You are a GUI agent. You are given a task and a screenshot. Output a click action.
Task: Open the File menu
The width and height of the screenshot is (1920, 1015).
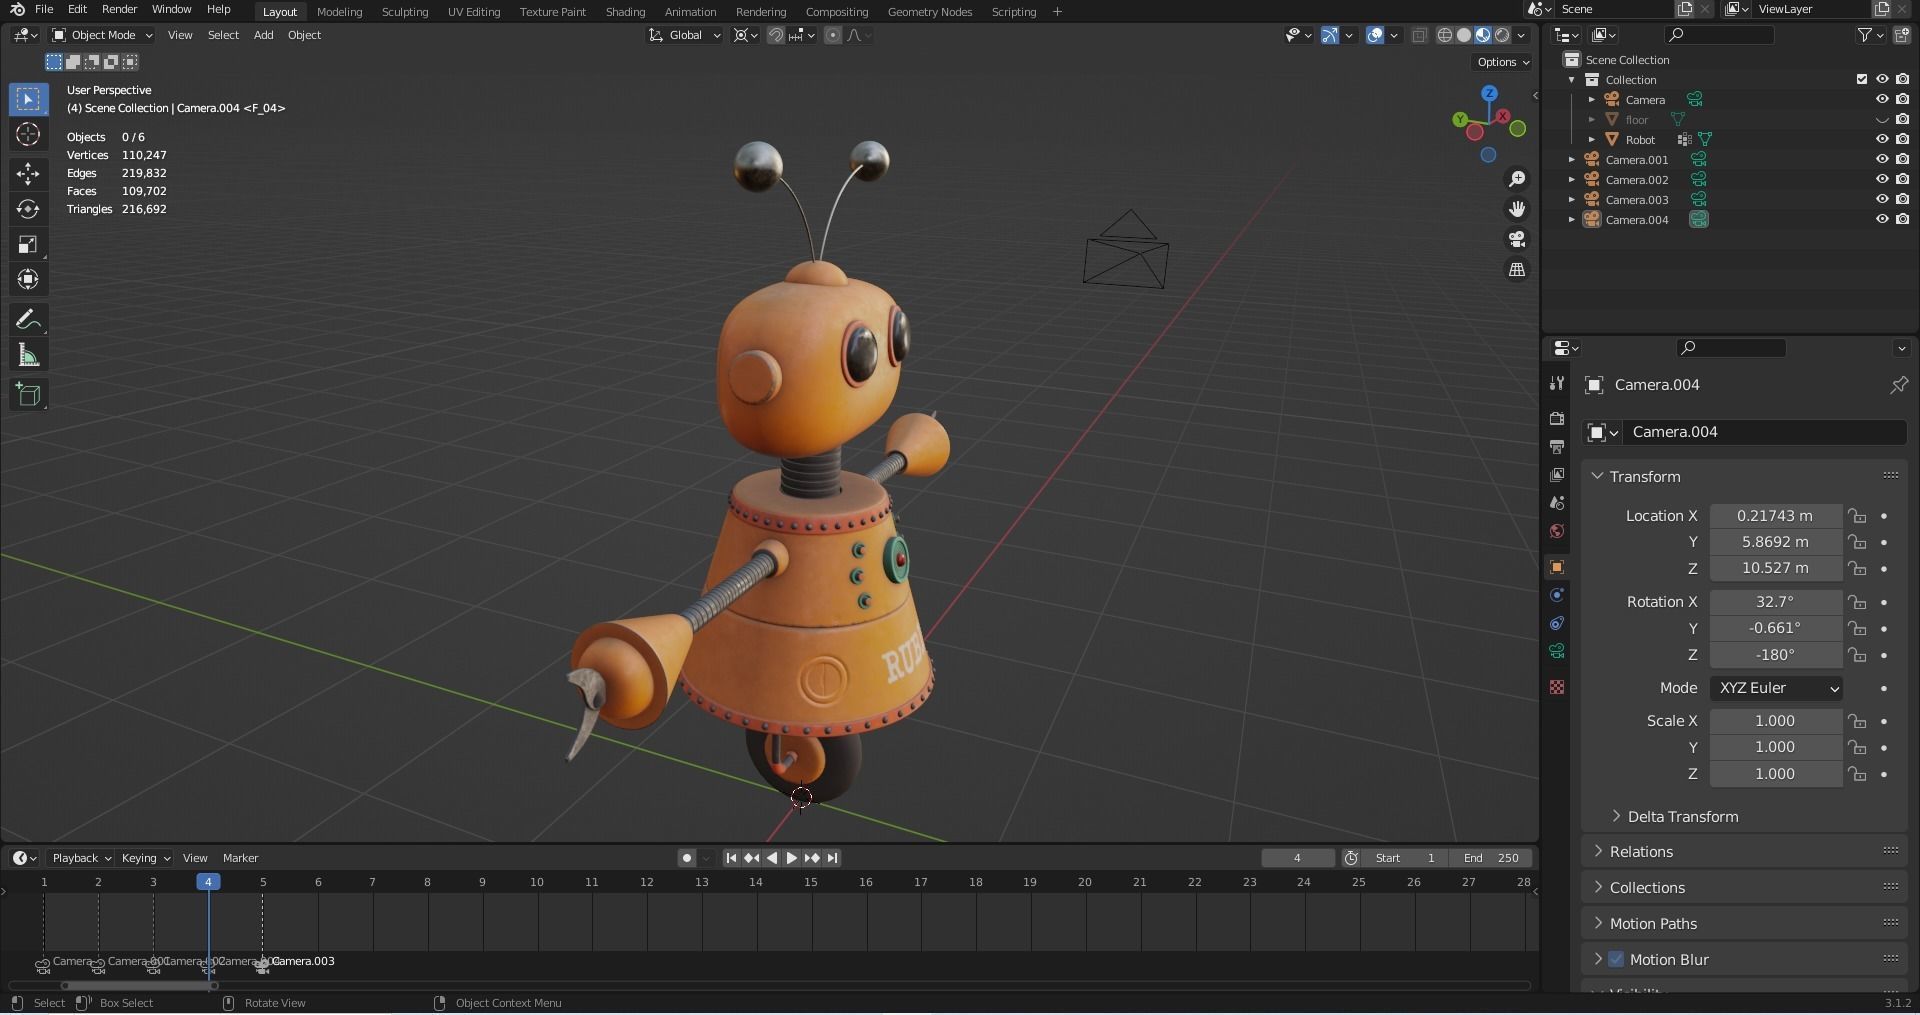[x=44, y=9]
